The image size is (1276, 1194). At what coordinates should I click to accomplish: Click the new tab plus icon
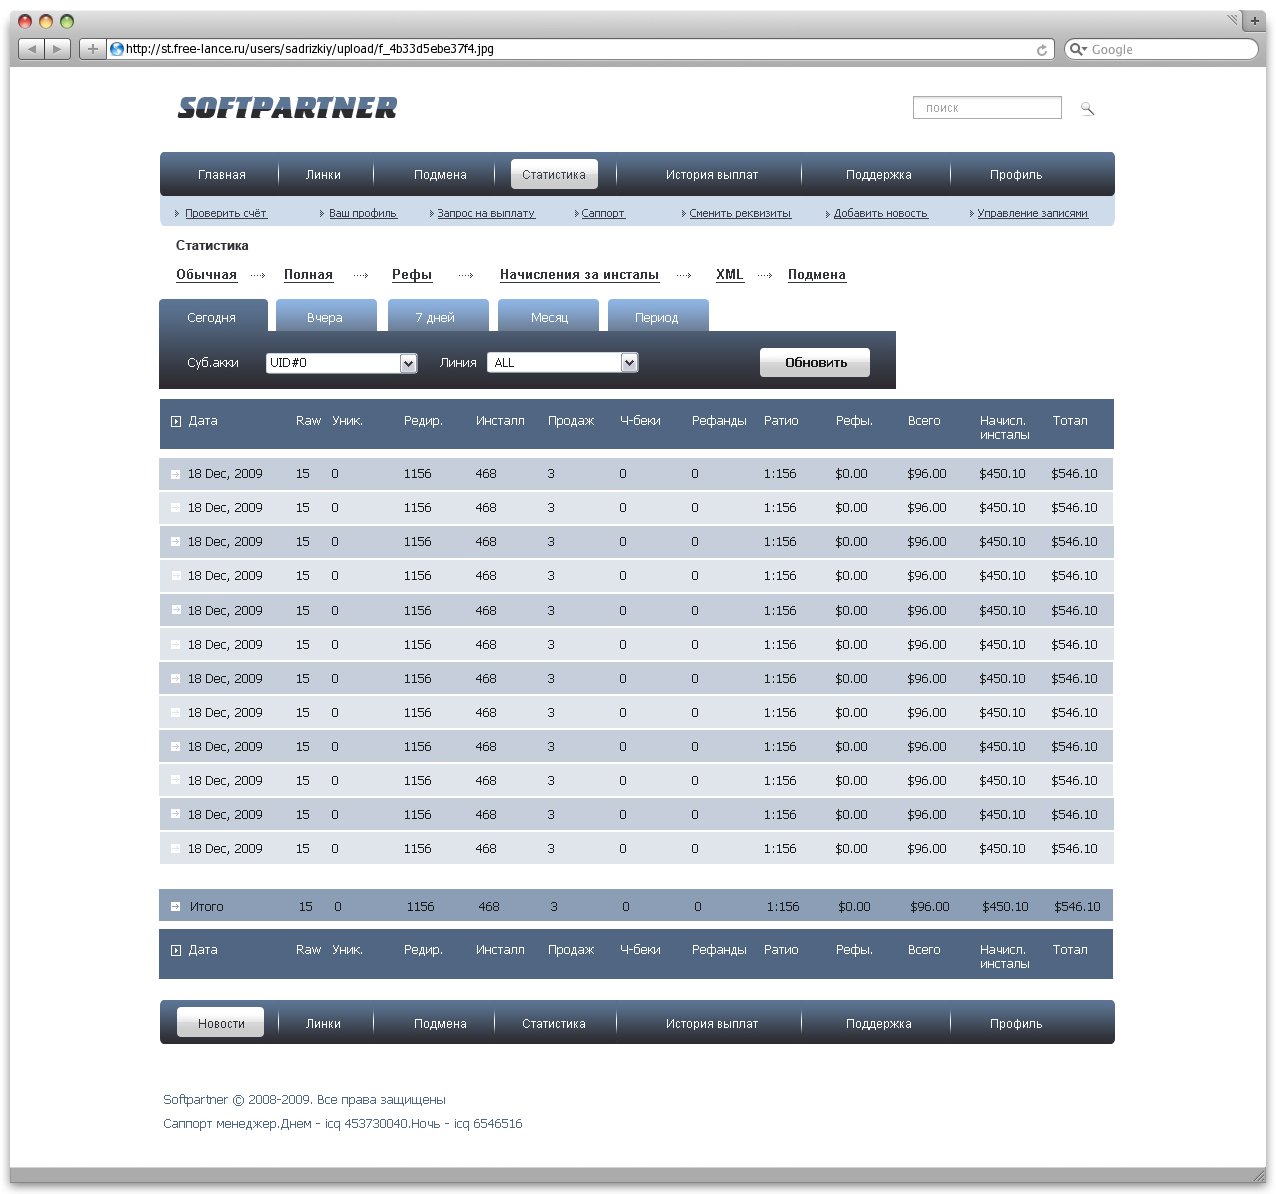coord(1255,20)
